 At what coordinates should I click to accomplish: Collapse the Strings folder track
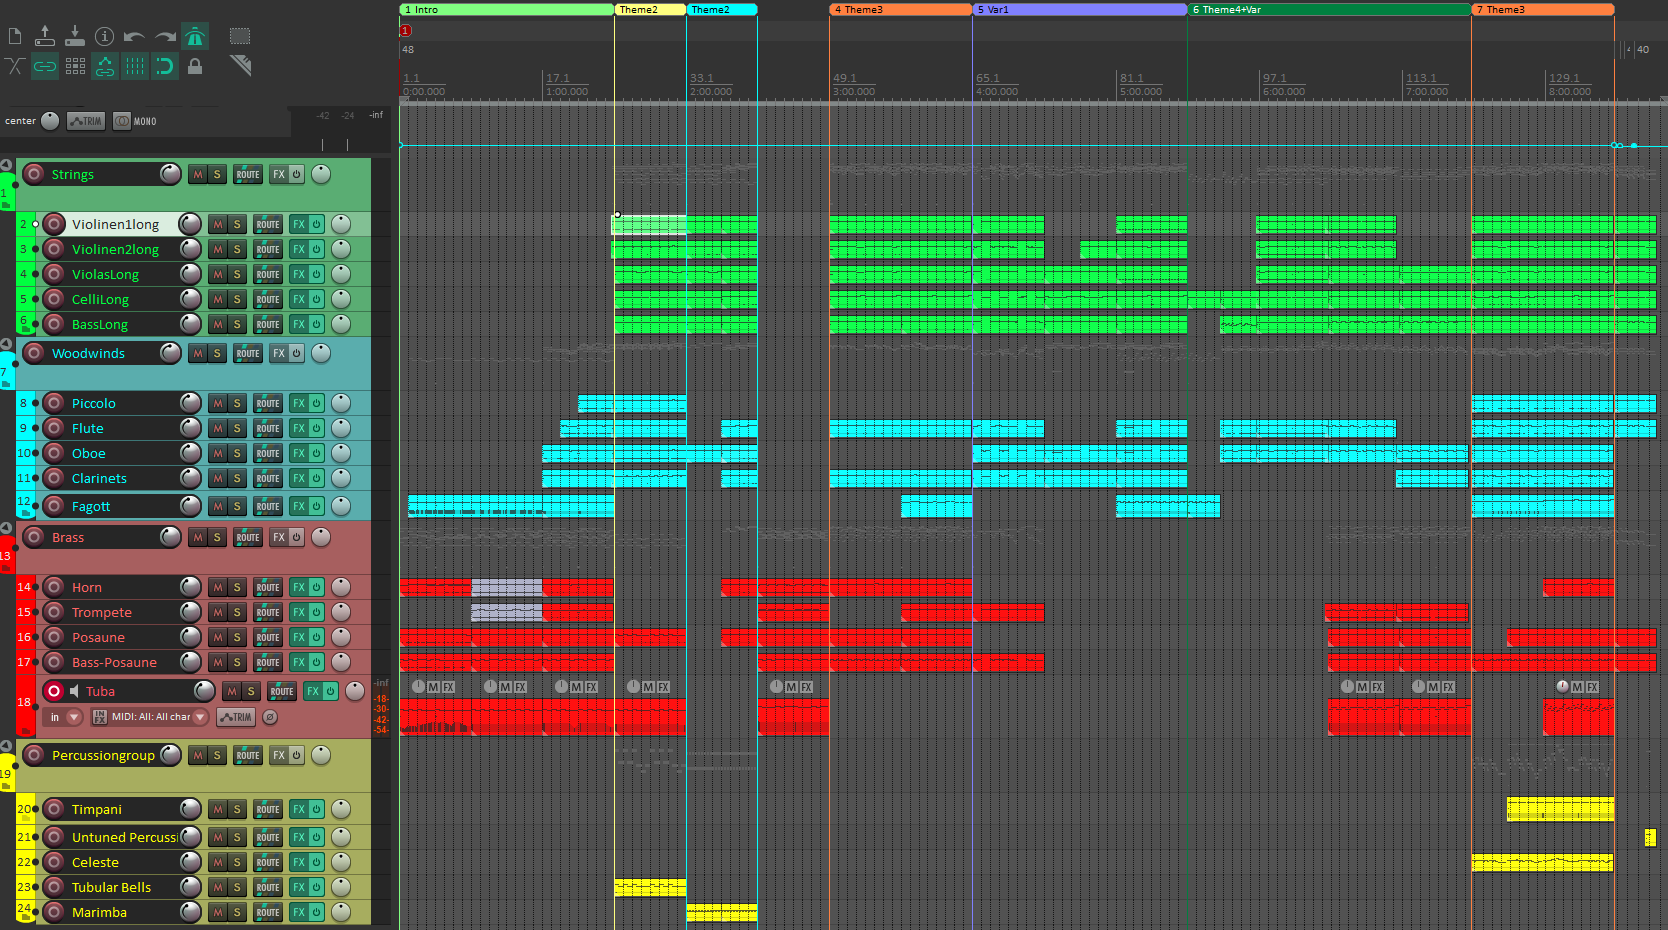pyautogui.click(x=6, y=165)
